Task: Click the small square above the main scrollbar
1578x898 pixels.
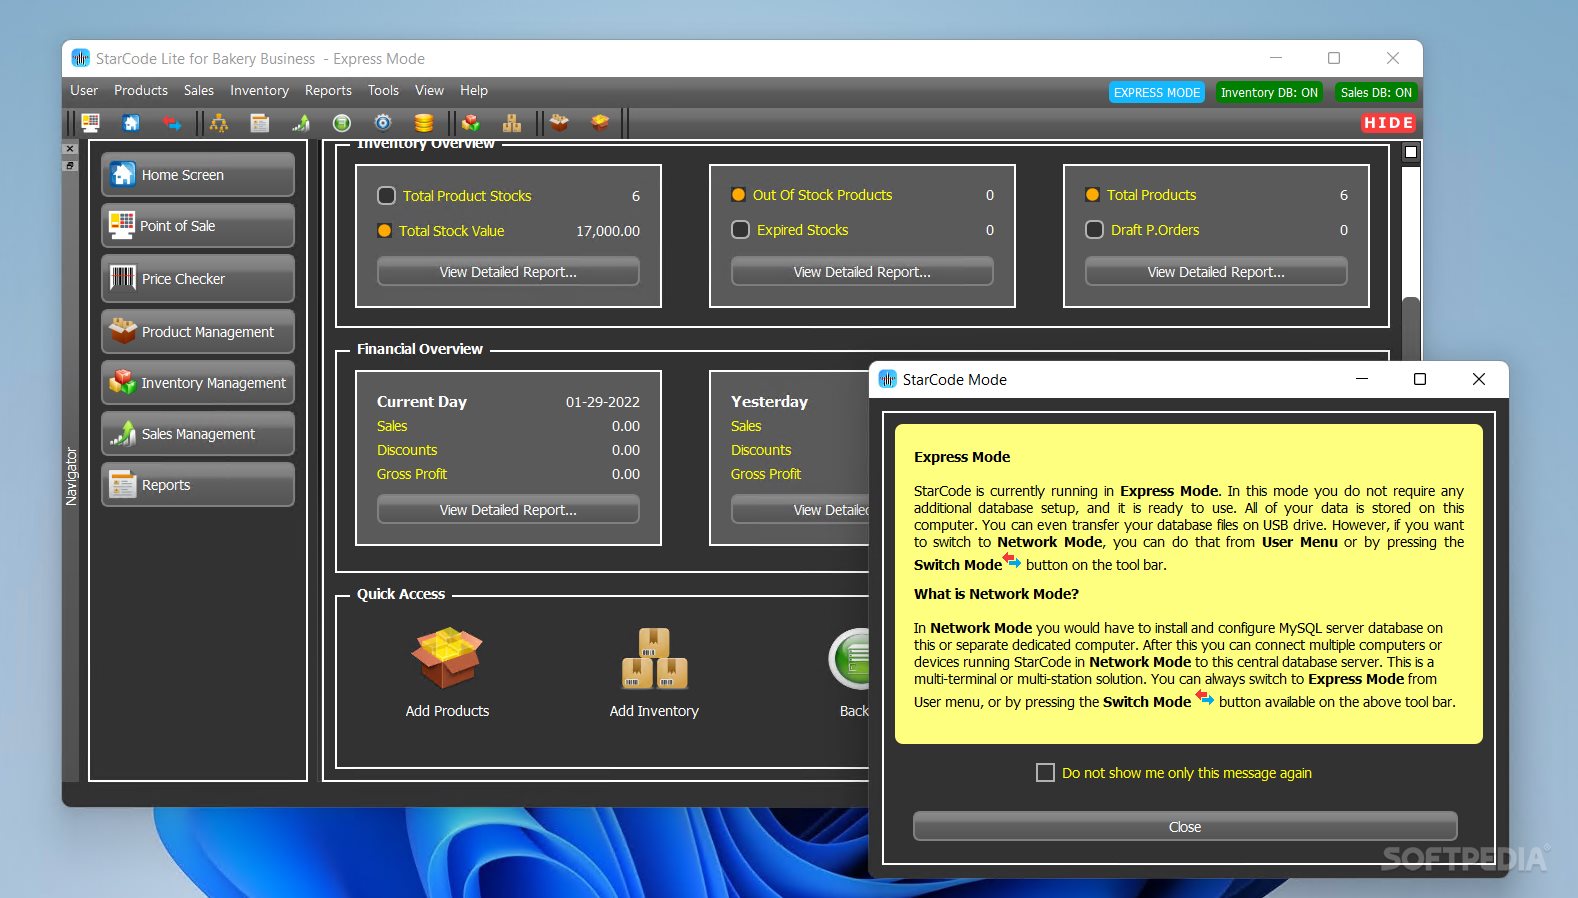Action: 1411,152
